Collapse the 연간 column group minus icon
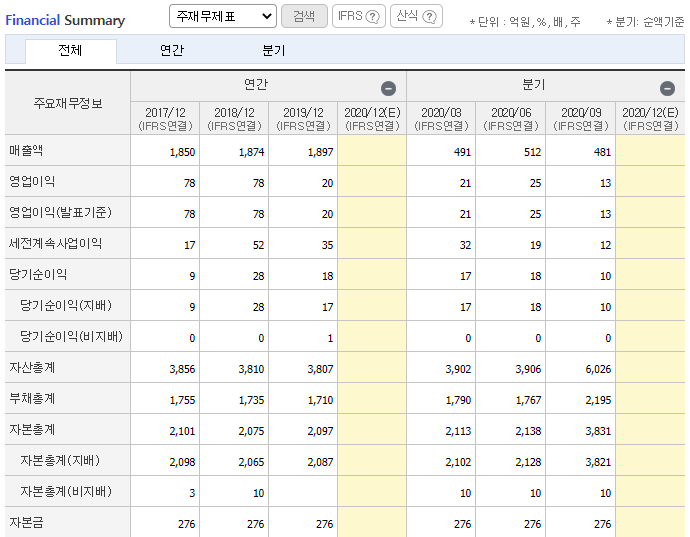 [x=388, y=88]
